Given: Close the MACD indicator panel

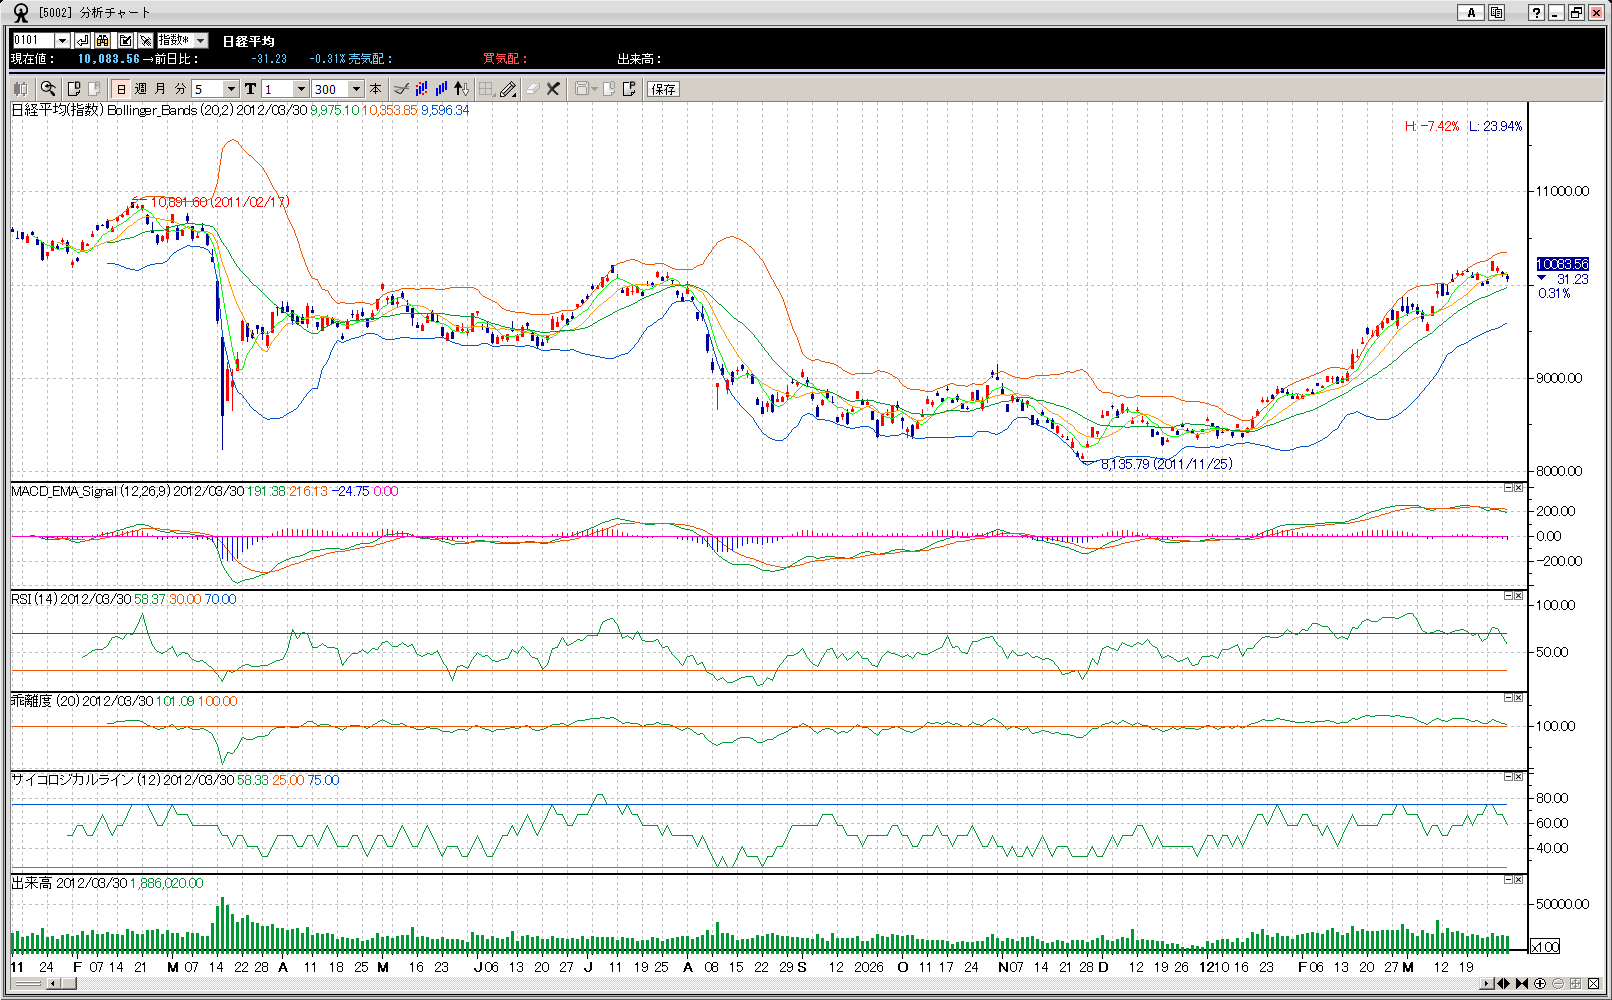Looking at the screenshot, I should (1518, 488).
